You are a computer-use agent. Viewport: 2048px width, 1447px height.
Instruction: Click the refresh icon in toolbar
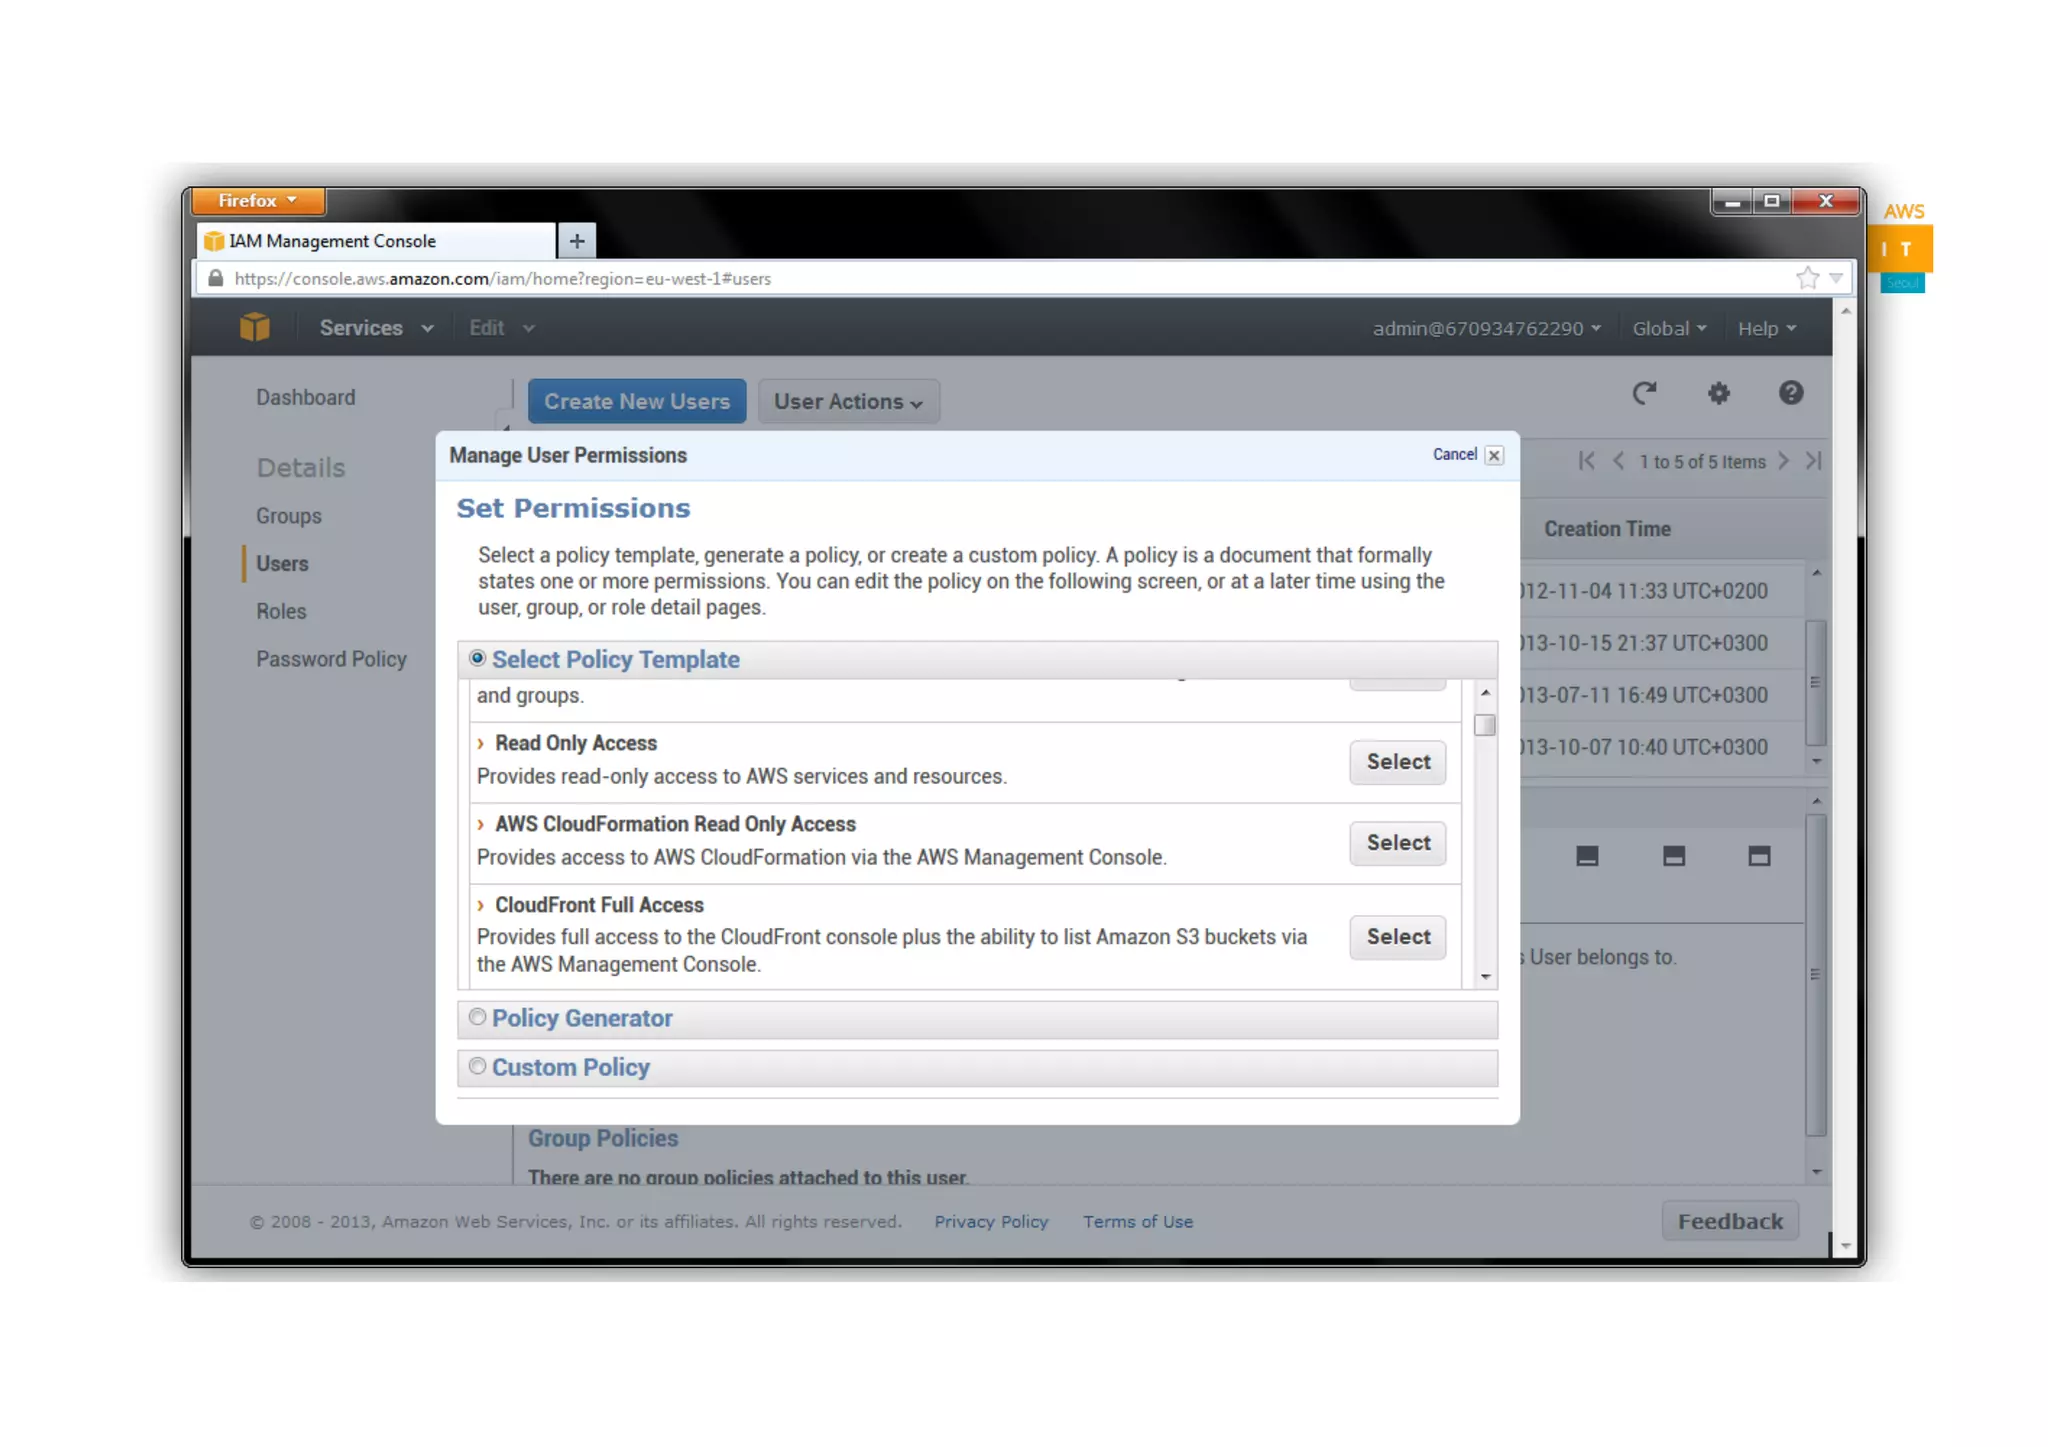click(x=1644, y=393)
